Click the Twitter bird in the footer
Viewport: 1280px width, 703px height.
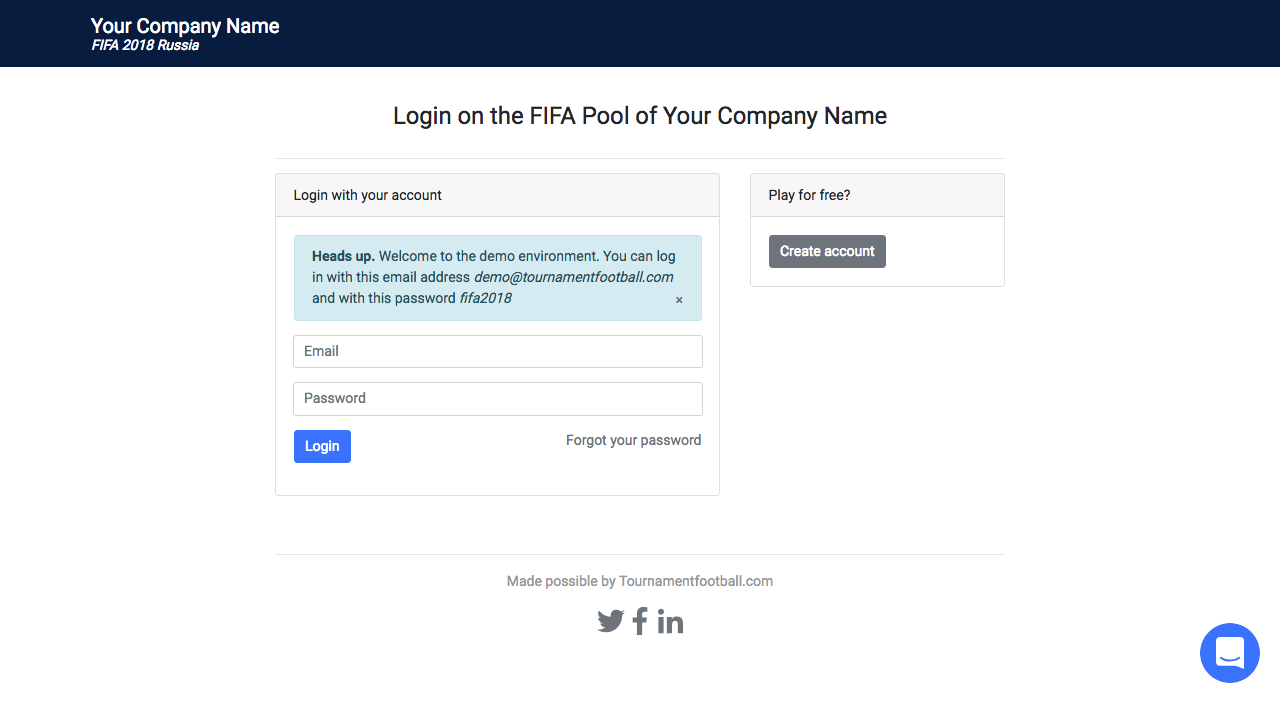coord(610,621)
